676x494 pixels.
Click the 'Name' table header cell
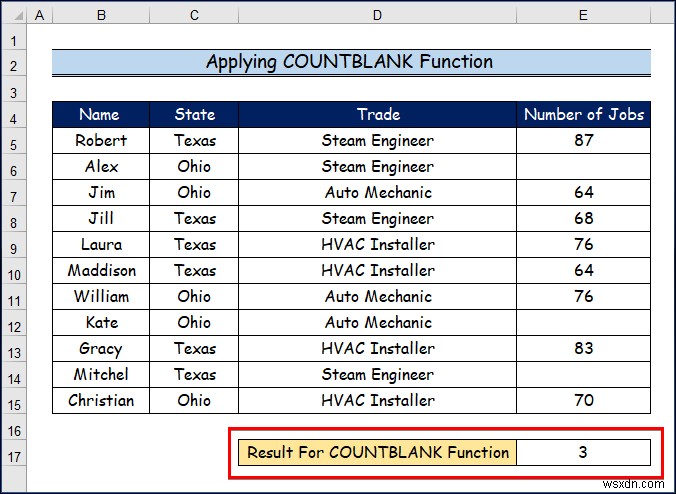(101, 115)
